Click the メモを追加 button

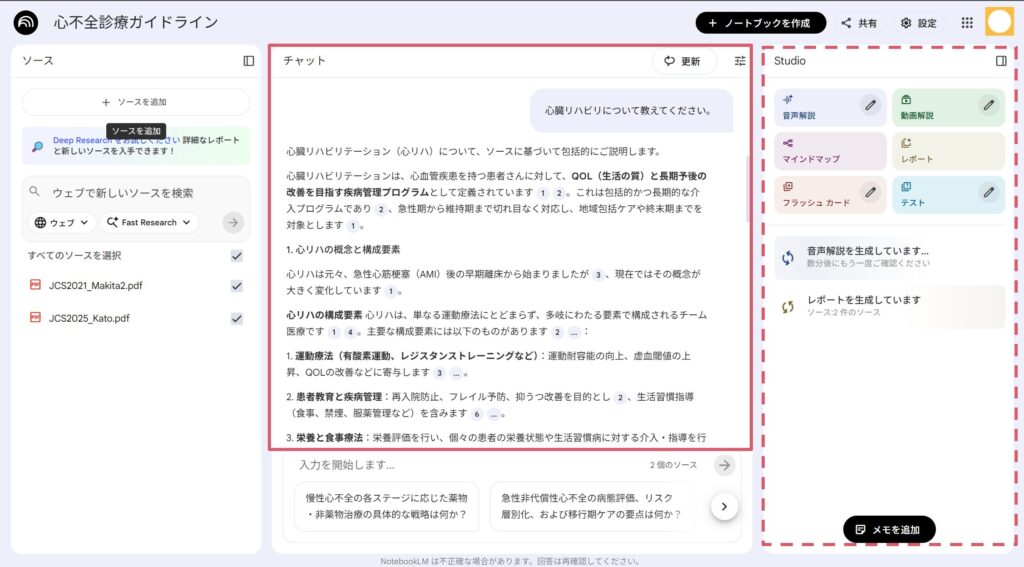click(888, 528)
